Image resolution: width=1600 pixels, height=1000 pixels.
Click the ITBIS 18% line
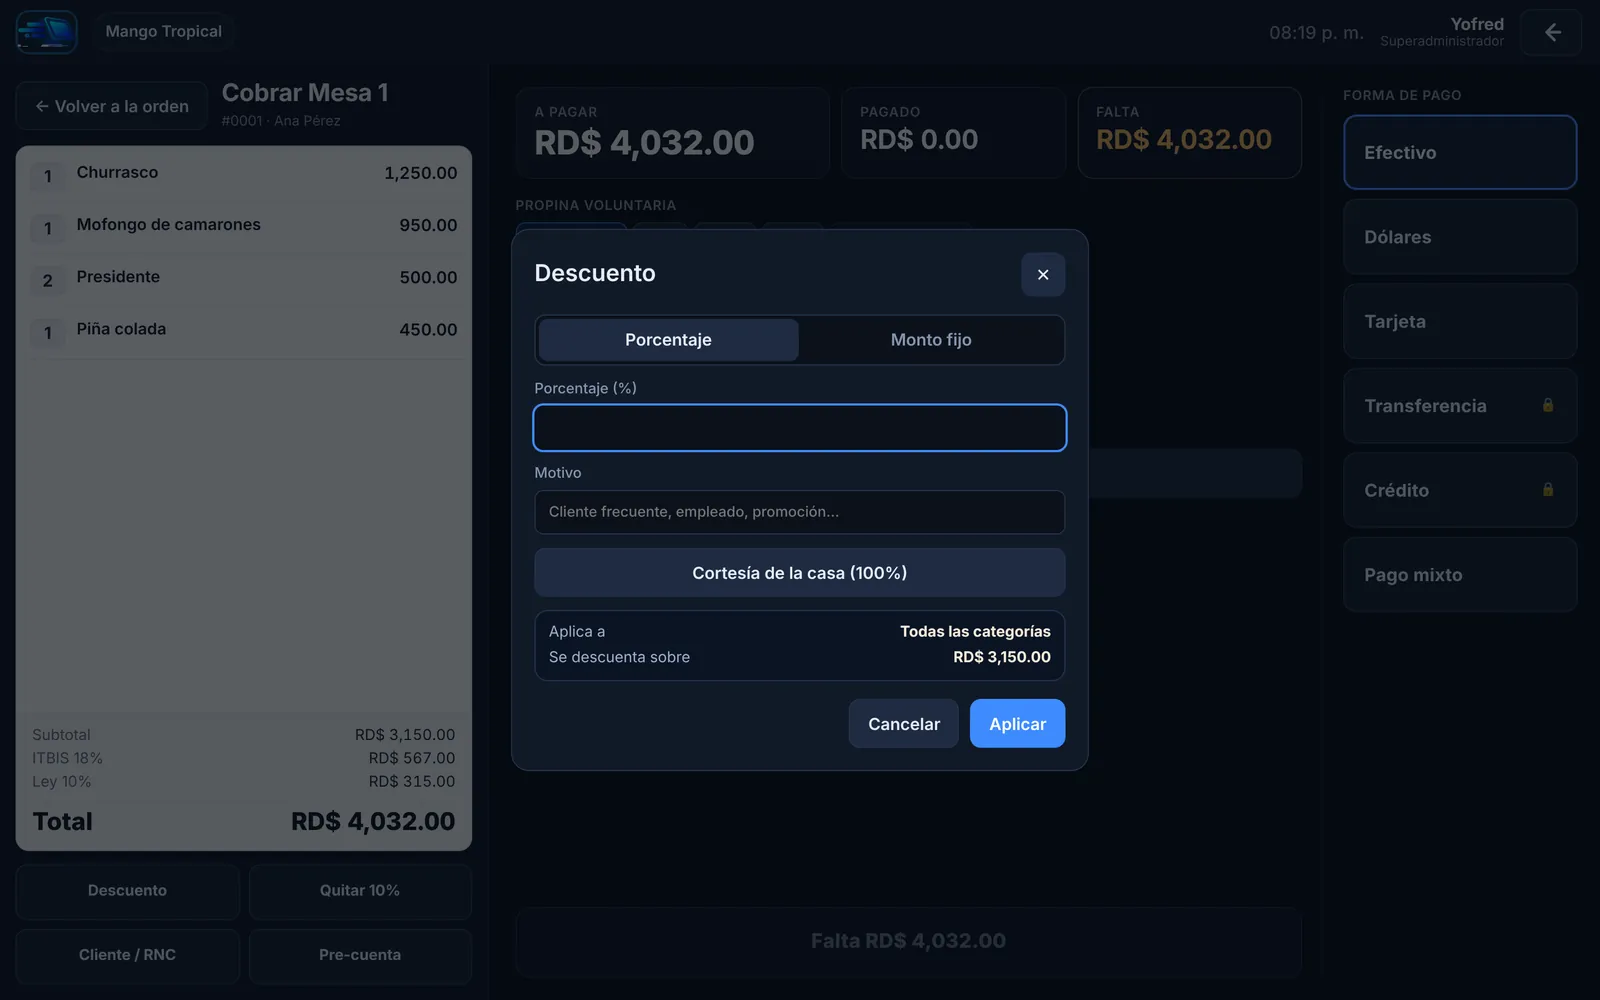click(x=243, y=758)
